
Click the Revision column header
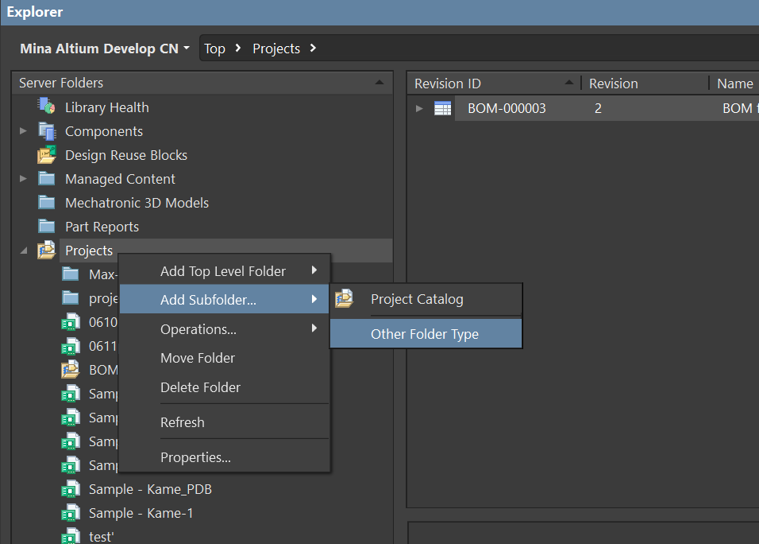(645, 83)
